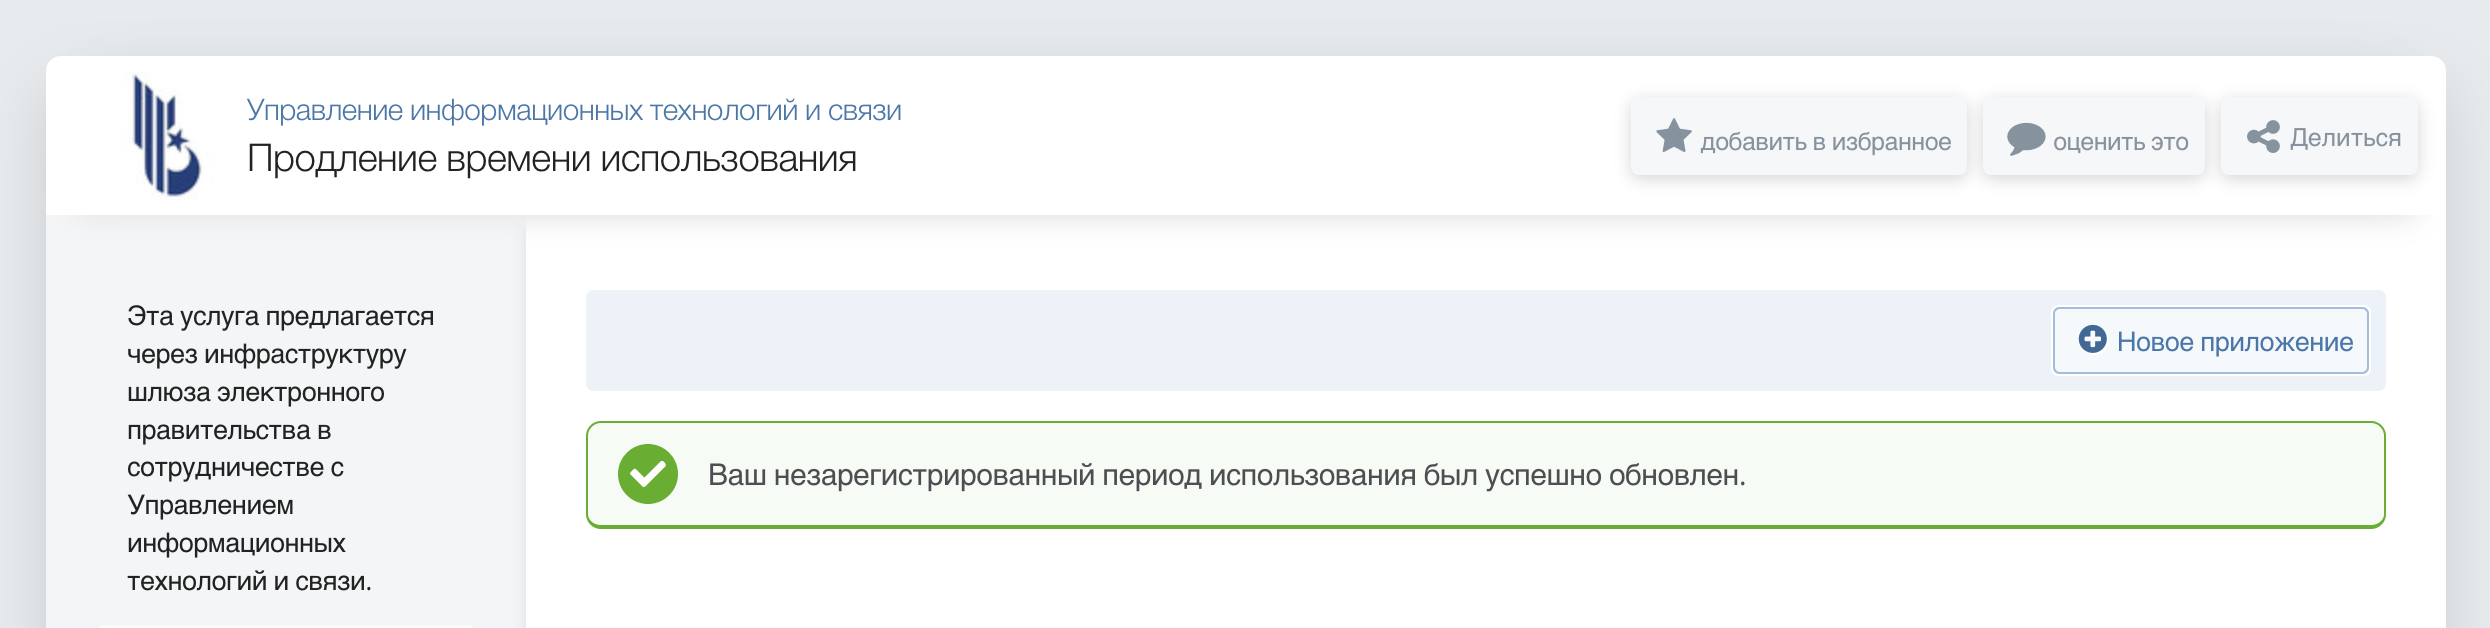
Task: Click the share nodes icon
Action: click(2262, 137)
